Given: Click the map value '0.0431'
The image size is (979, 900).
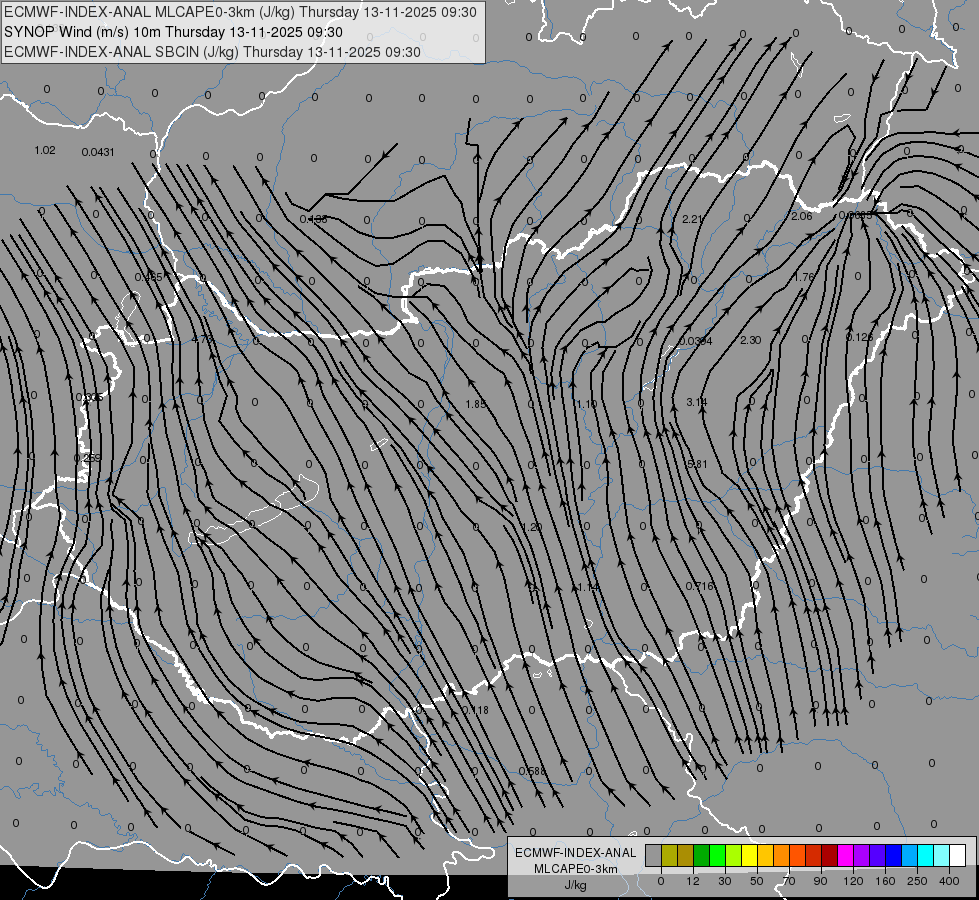Looking at the screenshot, I should pos(98,152).
